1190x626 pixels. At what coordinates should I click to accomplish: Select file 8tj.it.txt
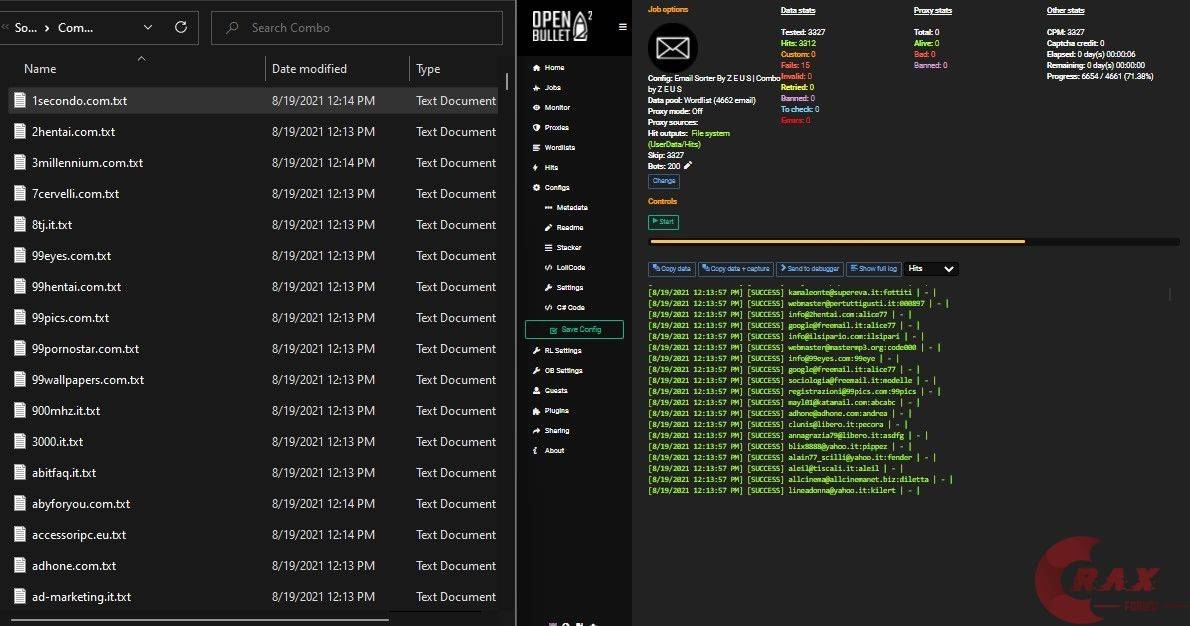click(253, 225)
